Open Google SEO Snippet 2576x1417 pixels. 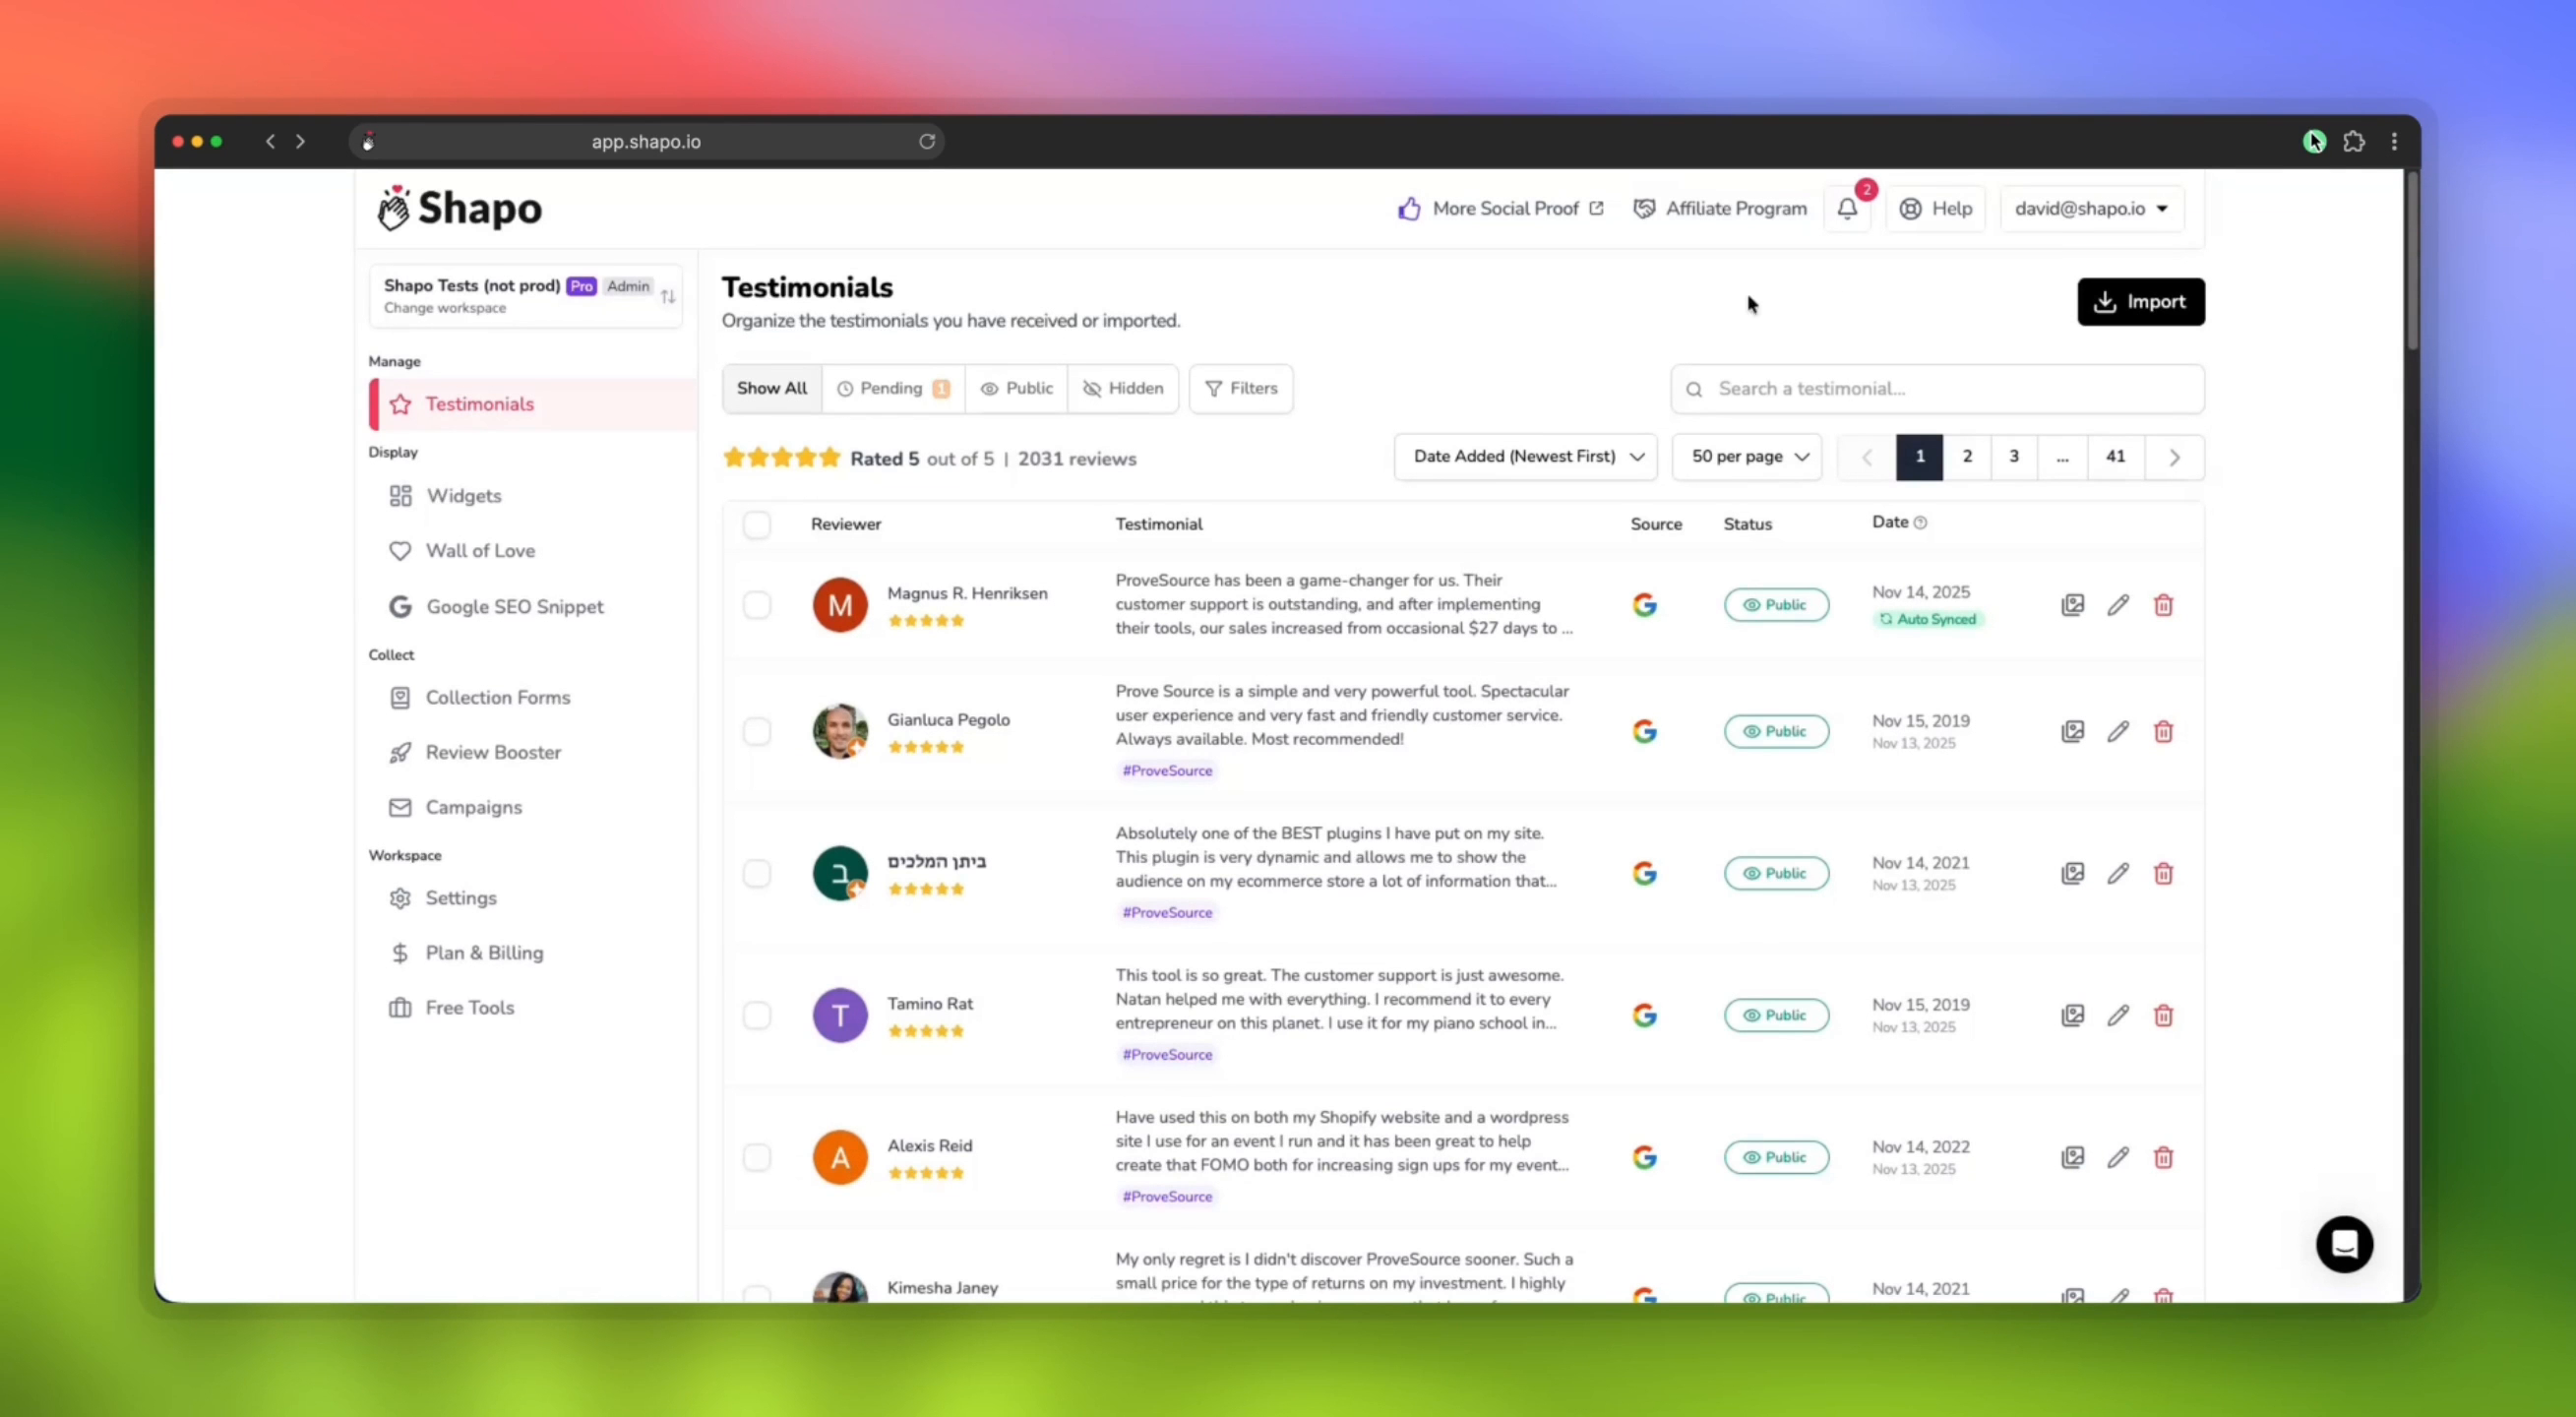tap(515, 606)
